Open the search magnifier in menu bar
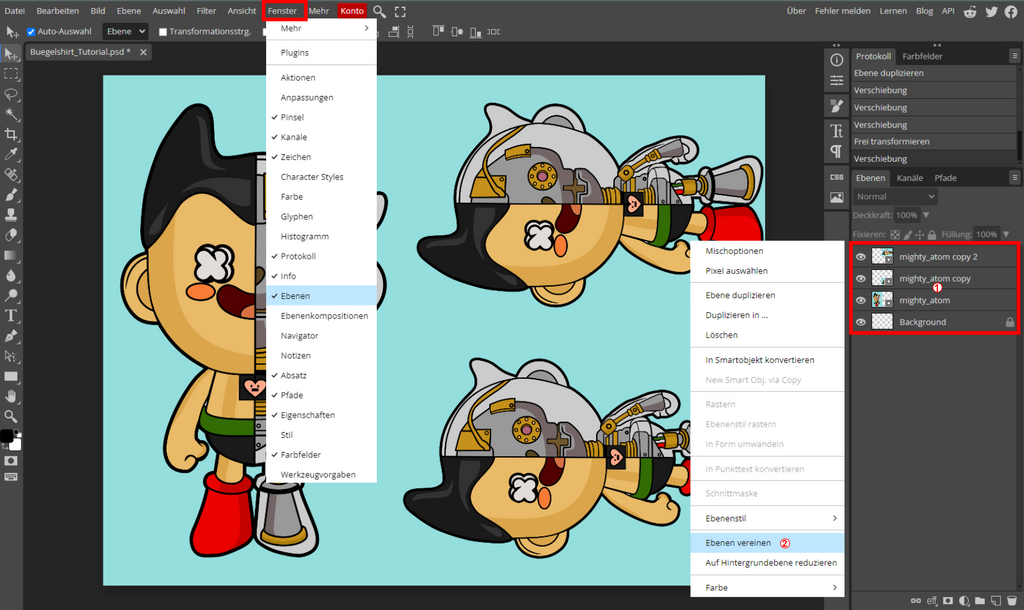Viewport: 1024px width, 610px height. 380,11
